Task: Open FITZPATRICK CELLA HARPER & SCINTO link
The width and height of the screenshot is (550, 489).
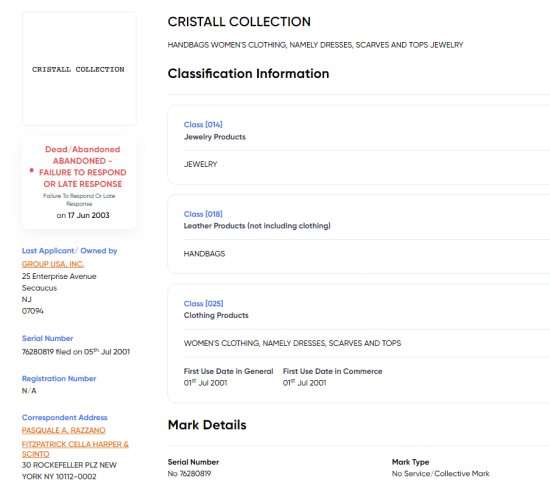Action: pyautogui.click(x=75, y=449)
